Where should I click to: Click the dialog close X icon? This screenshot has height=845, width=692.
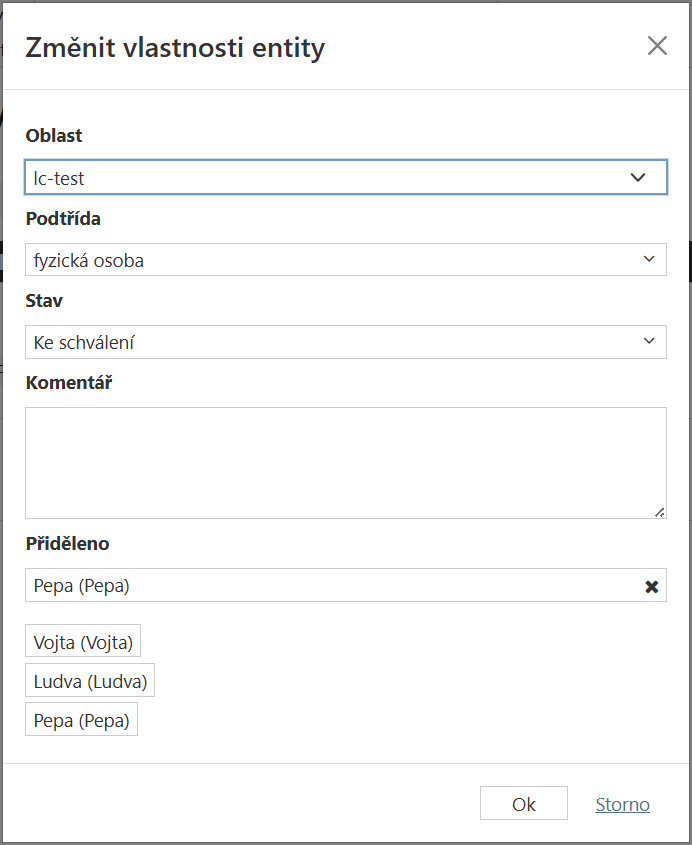(657, 45)
